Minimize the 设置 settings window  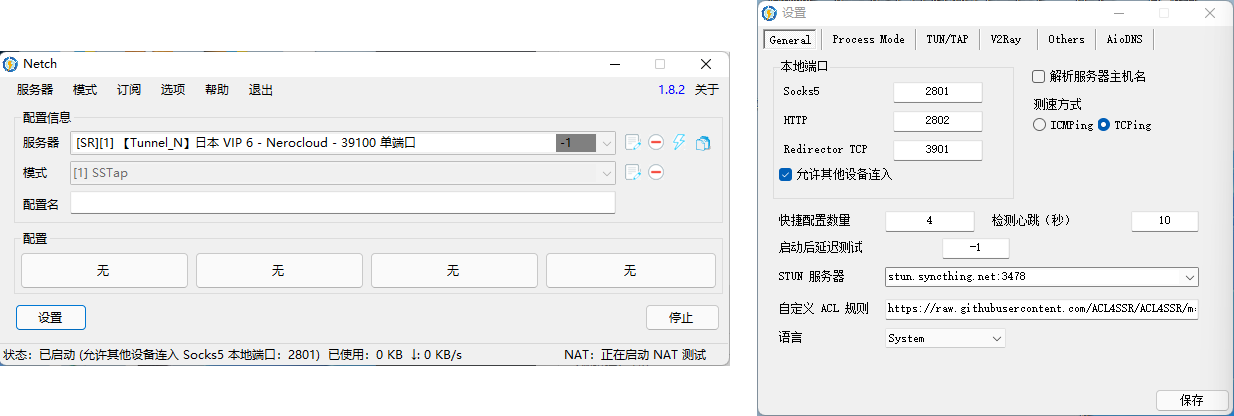[1118, 13]
